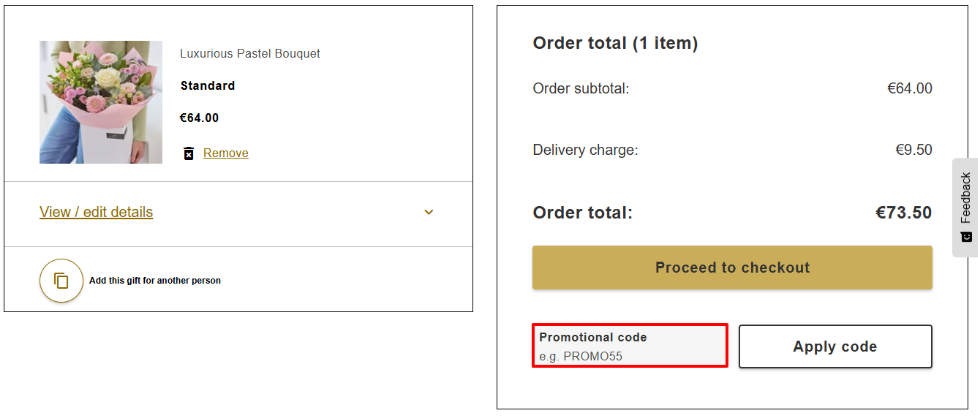Click the €73.50 order total amount
This screenshot has height=417, width=978.
tap(904, 213)
